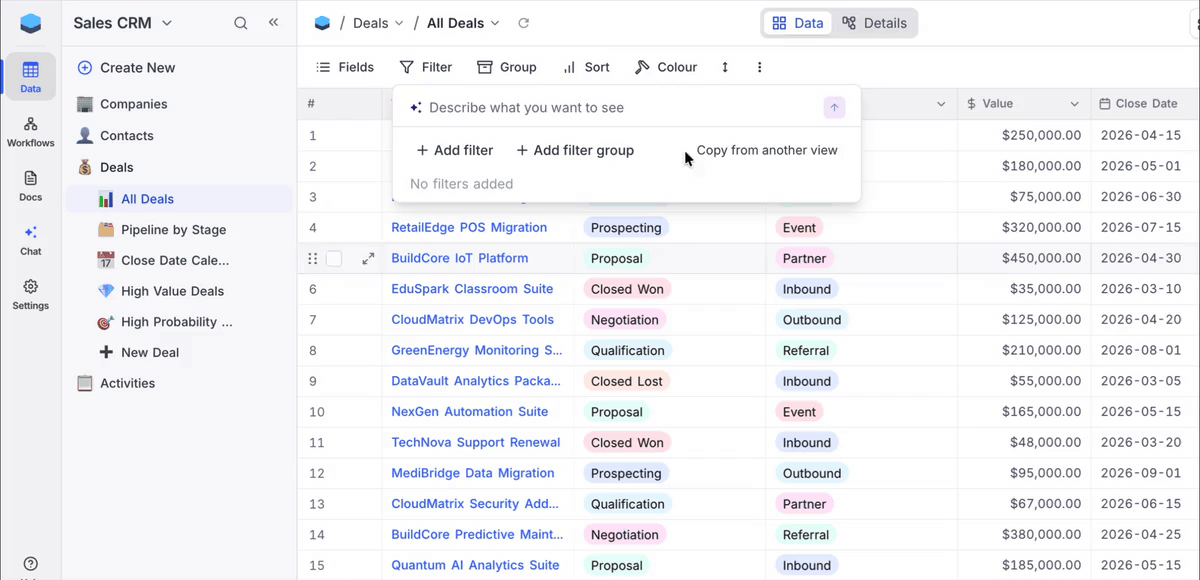The image size is (1200, 580).
Task: Open the Workflows section in sidebar
Action: pyautogui.click(x=30, y=131)
